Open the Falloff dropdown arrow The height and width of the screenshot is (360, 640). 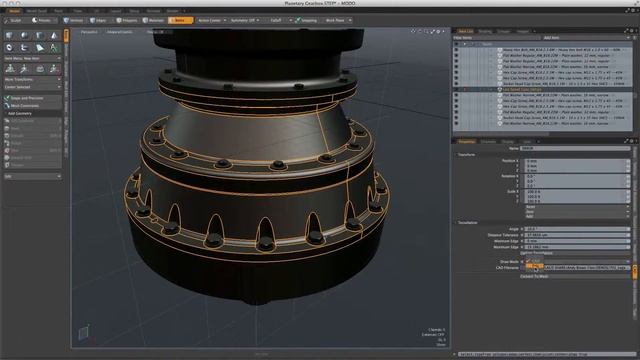click(x=291, y=20)
